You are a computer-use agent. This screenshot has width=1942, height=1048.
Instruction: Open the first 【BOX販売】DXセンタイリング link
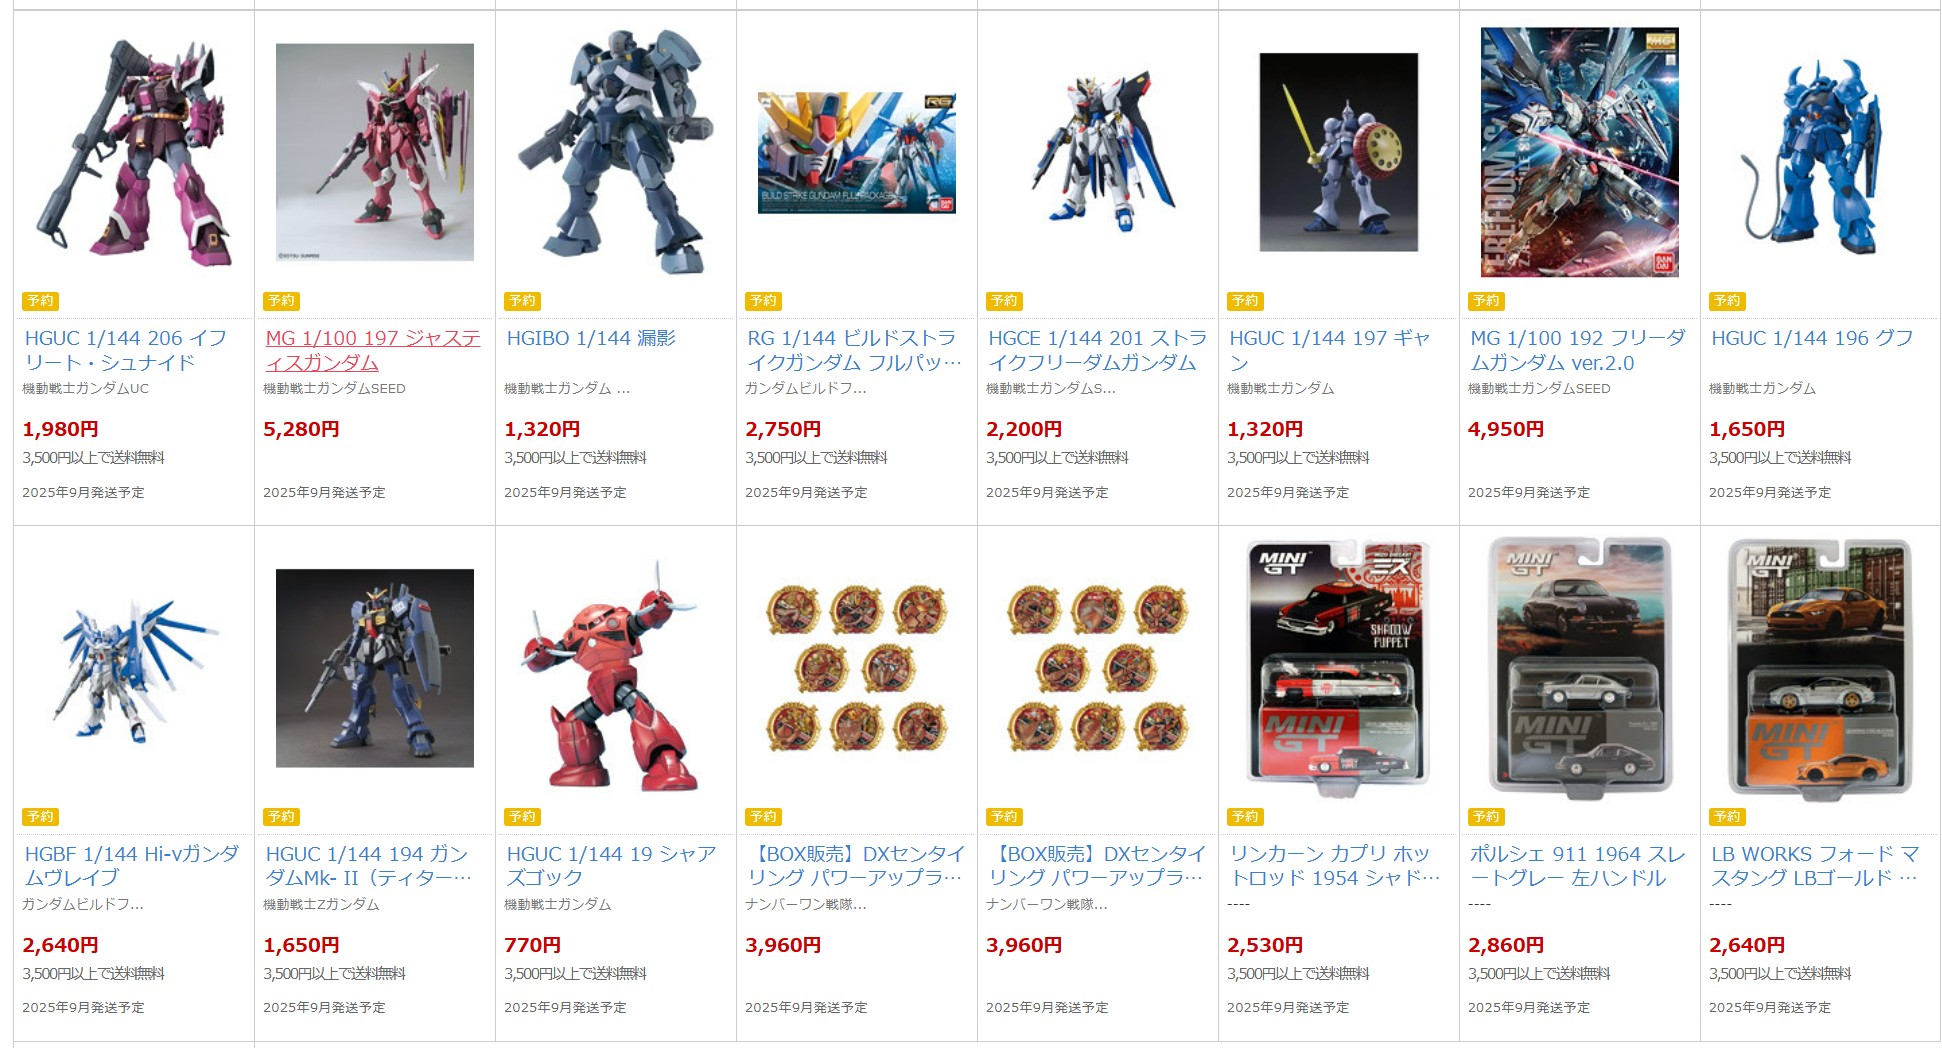856,866
